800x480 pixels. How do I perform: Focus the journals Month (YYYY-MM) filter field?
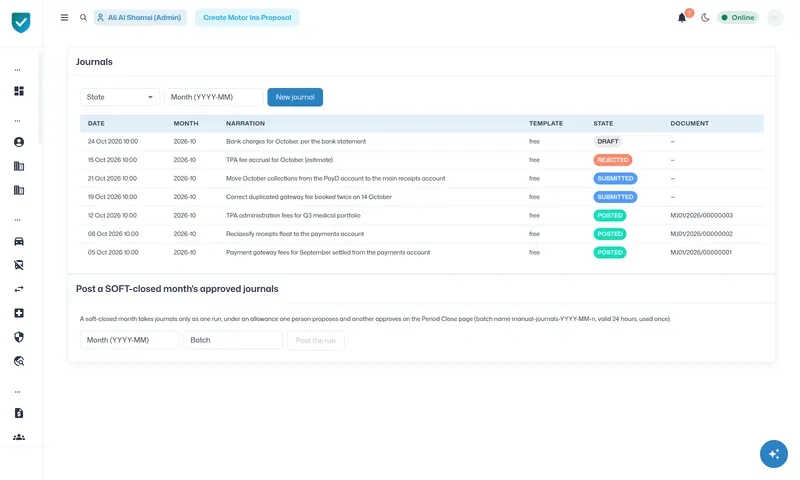[214, 97]
